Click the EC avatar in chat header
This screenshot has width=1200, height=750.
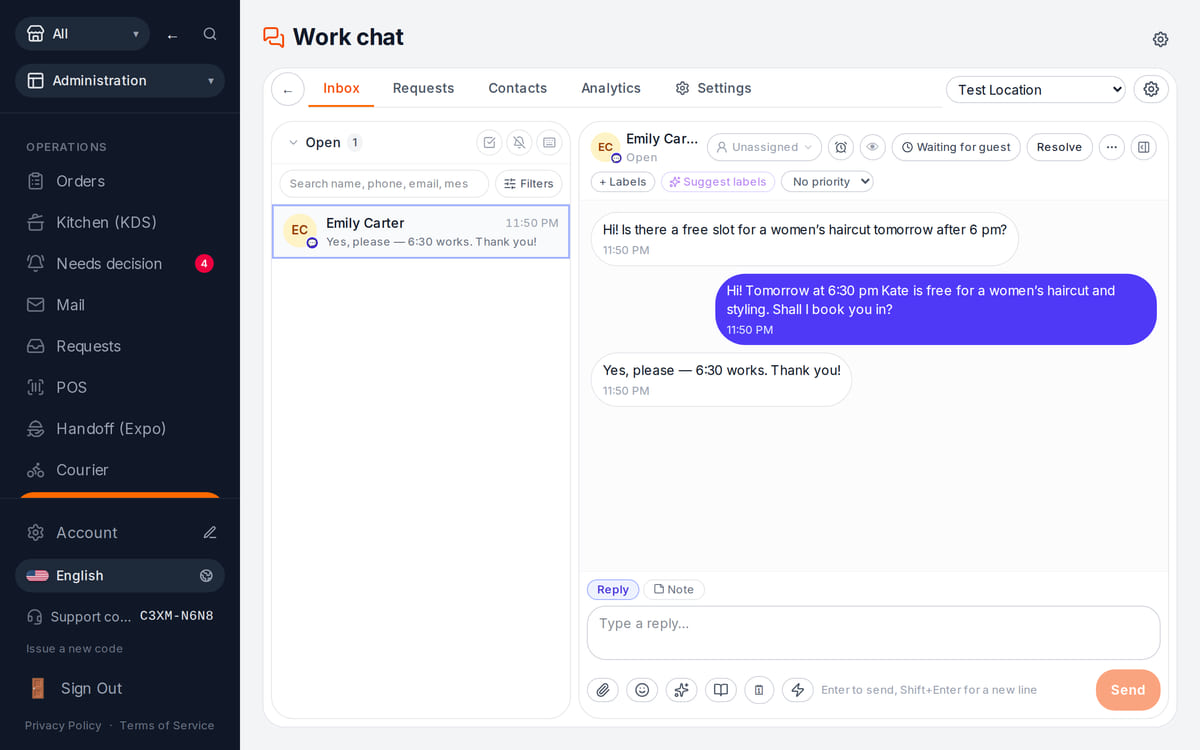click(605, 147)
